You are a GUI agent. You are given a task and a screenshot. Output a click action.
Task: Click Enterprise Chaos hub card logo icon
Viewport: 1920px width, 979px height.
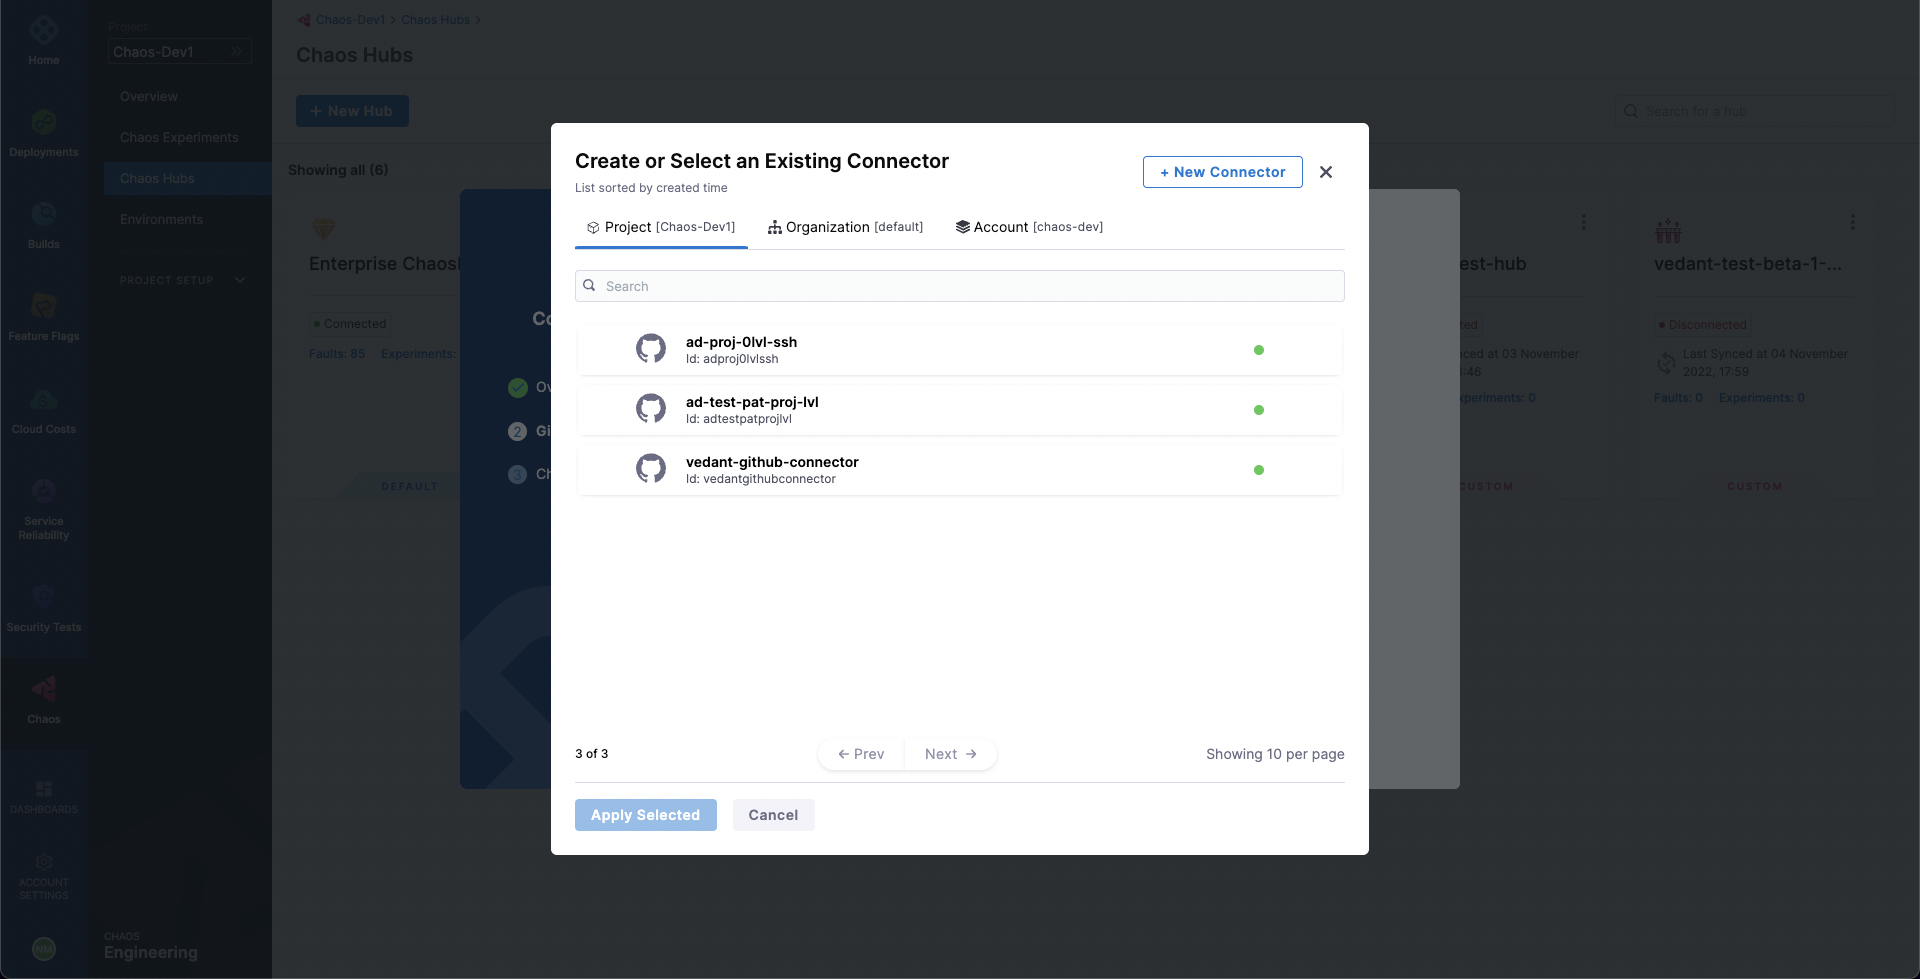(x=323, y=229)
